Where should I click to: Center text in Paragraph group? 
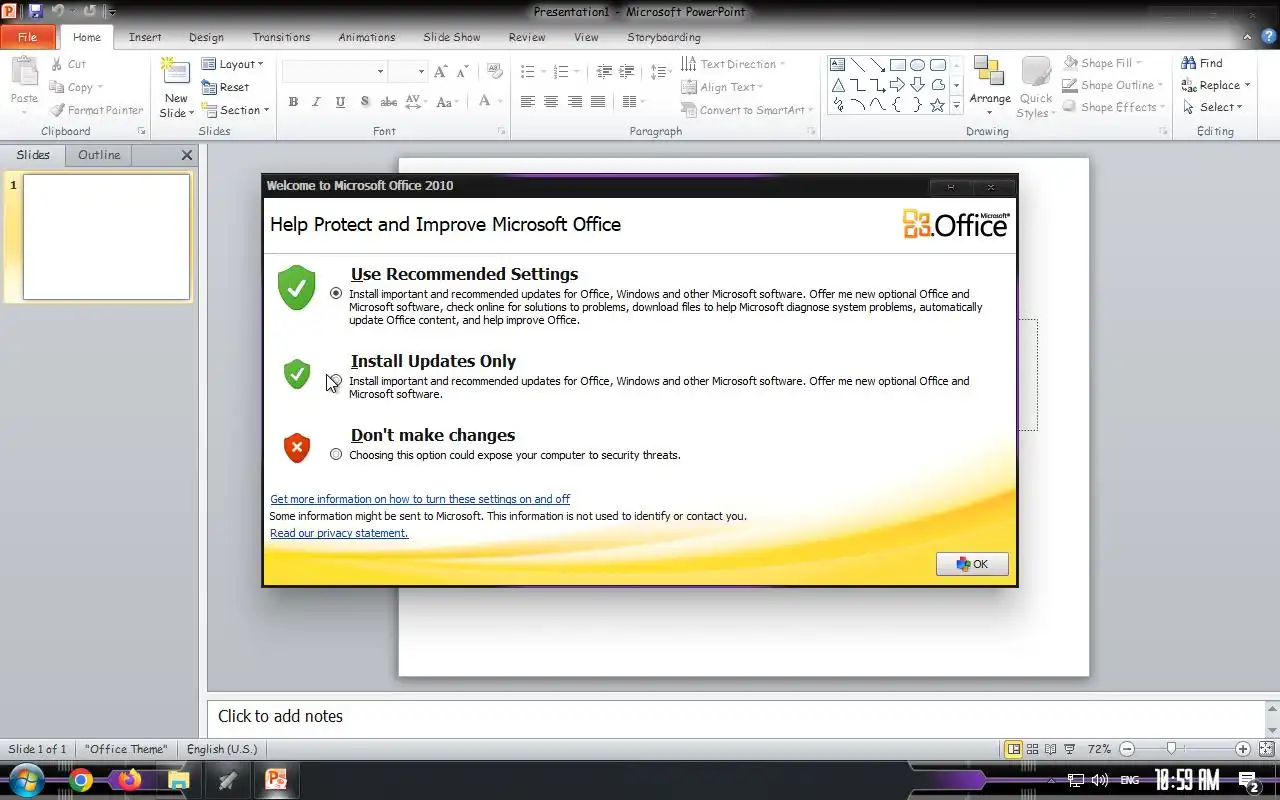551,102
